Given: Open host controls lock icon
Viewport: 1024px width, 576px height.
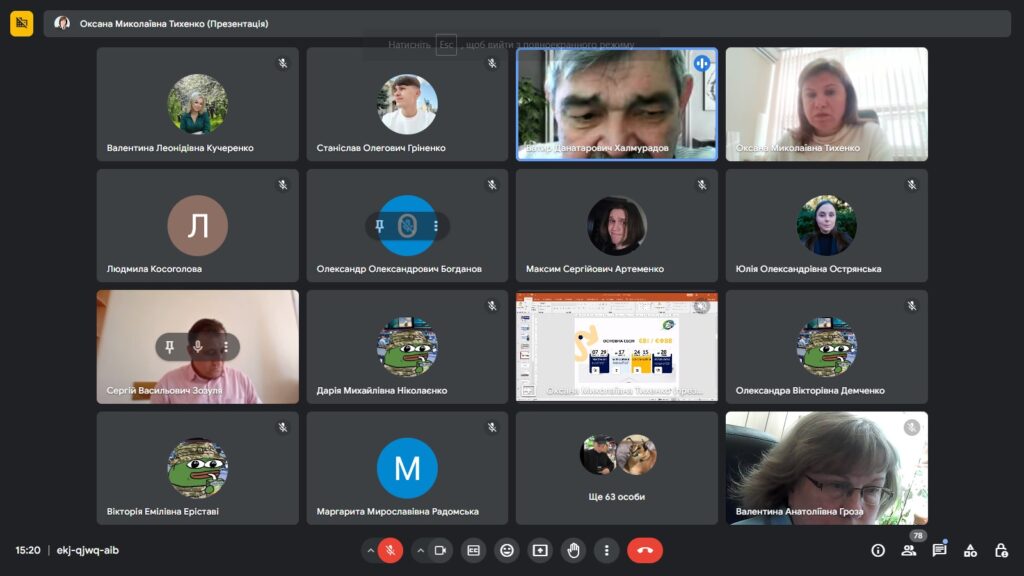Looking at the screenshot, I should (x=1001, y=550).
